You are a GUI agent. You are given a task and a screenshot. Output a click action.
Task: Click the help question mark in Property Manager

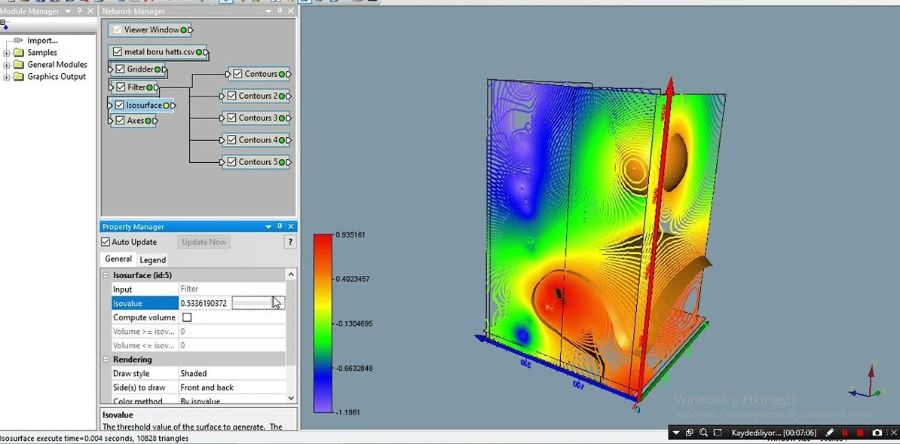pyautogui.click(x=290, y=242)
